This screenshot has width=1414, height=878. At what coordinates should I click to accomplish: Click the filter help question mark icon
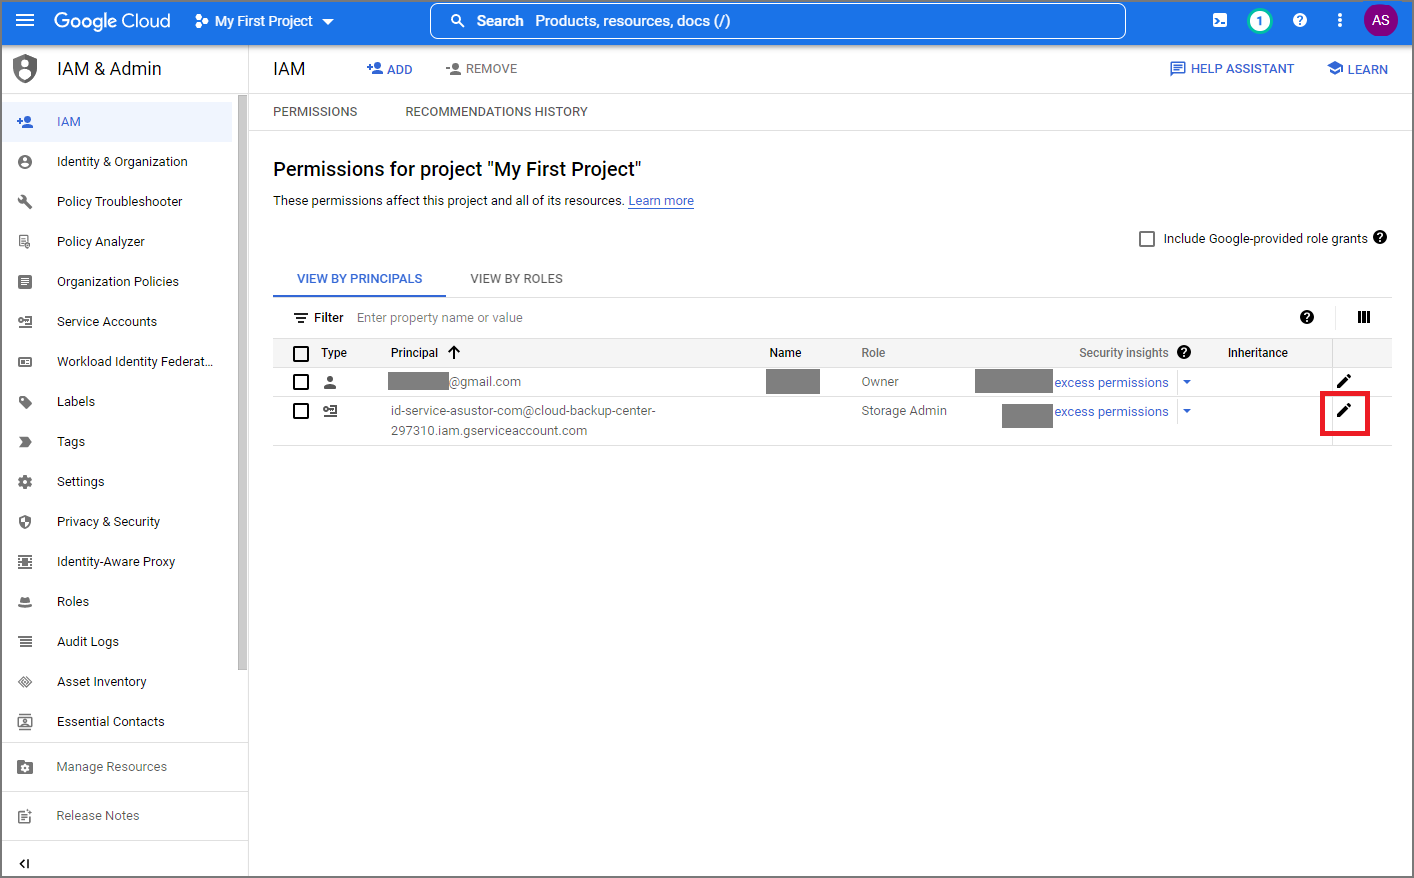(x=1307, y=317)
